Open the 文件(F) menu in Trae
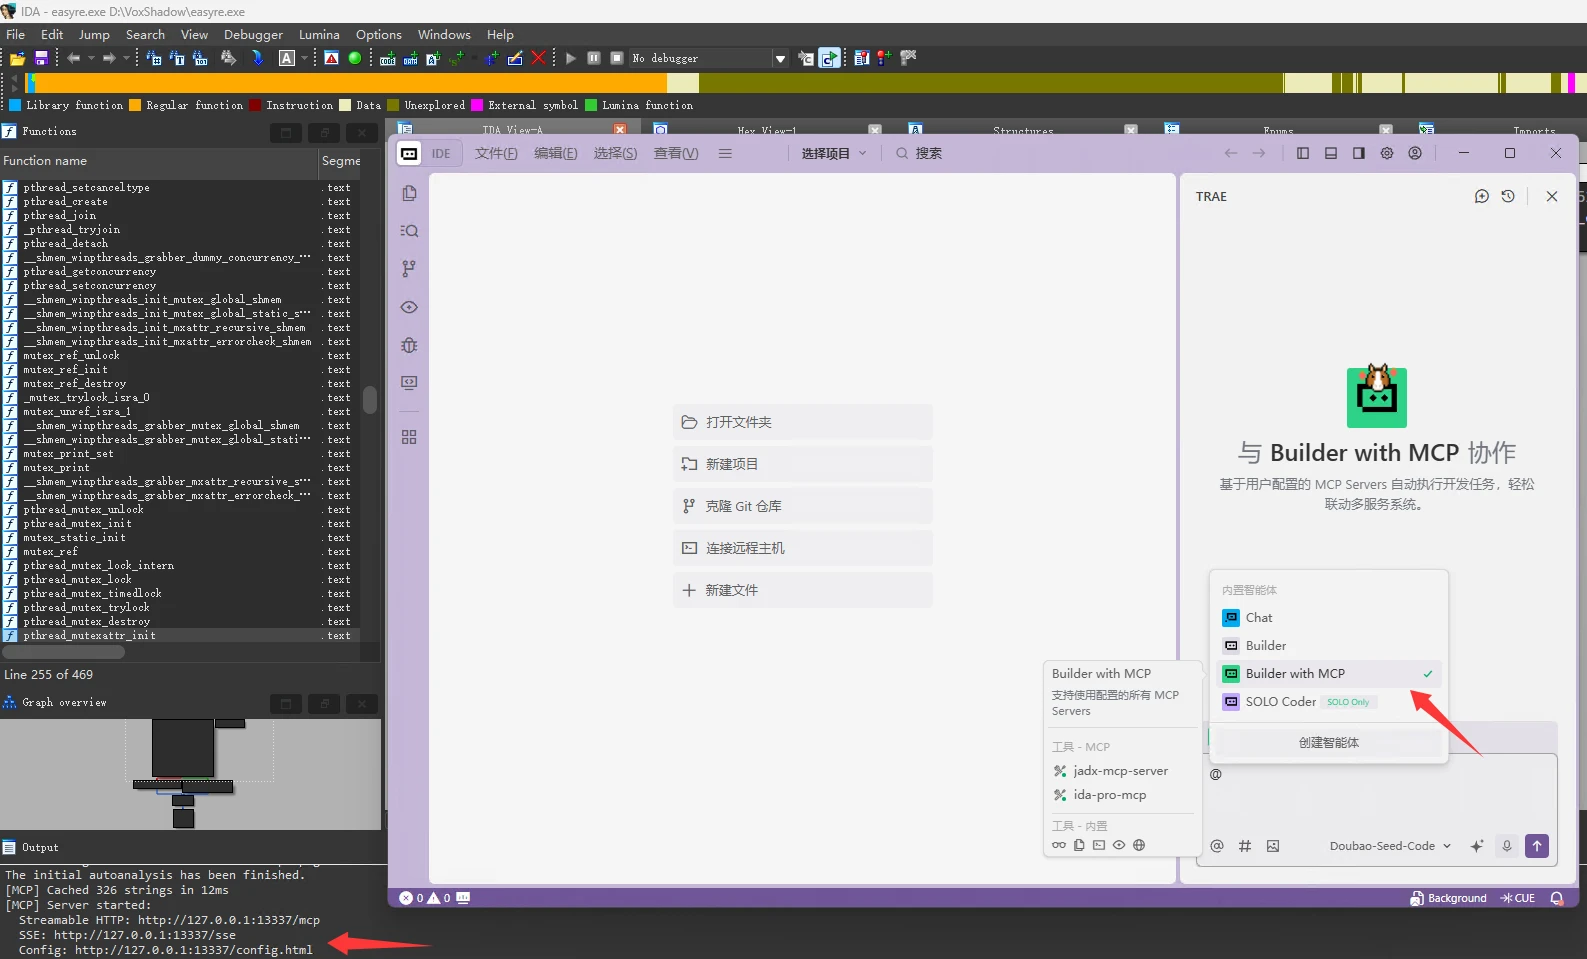The height and width of the screenshot is (959, 1587). 496,153
